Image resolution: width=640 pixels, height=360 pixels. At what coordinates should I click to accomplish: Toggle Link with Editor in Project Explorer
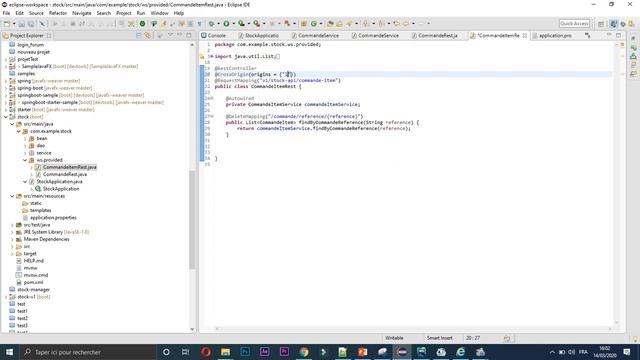147,36
